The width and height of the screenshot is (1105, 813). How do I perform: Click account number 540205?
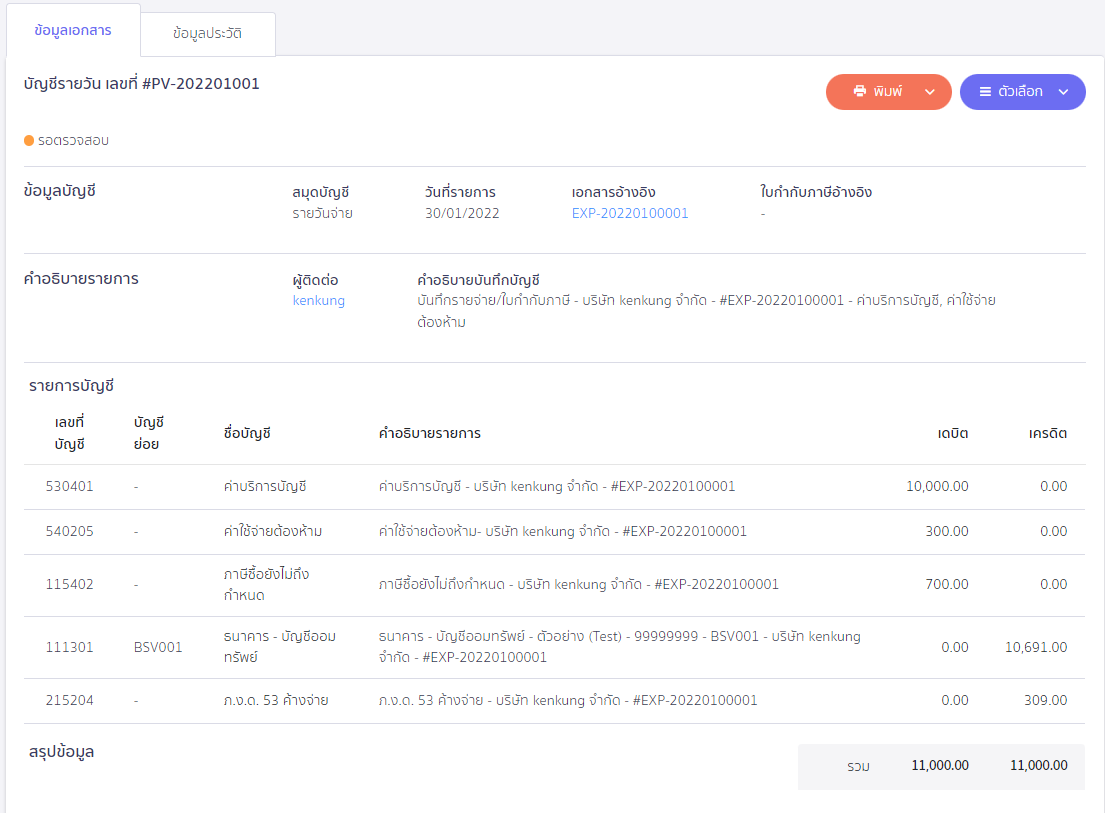(70, 531)
